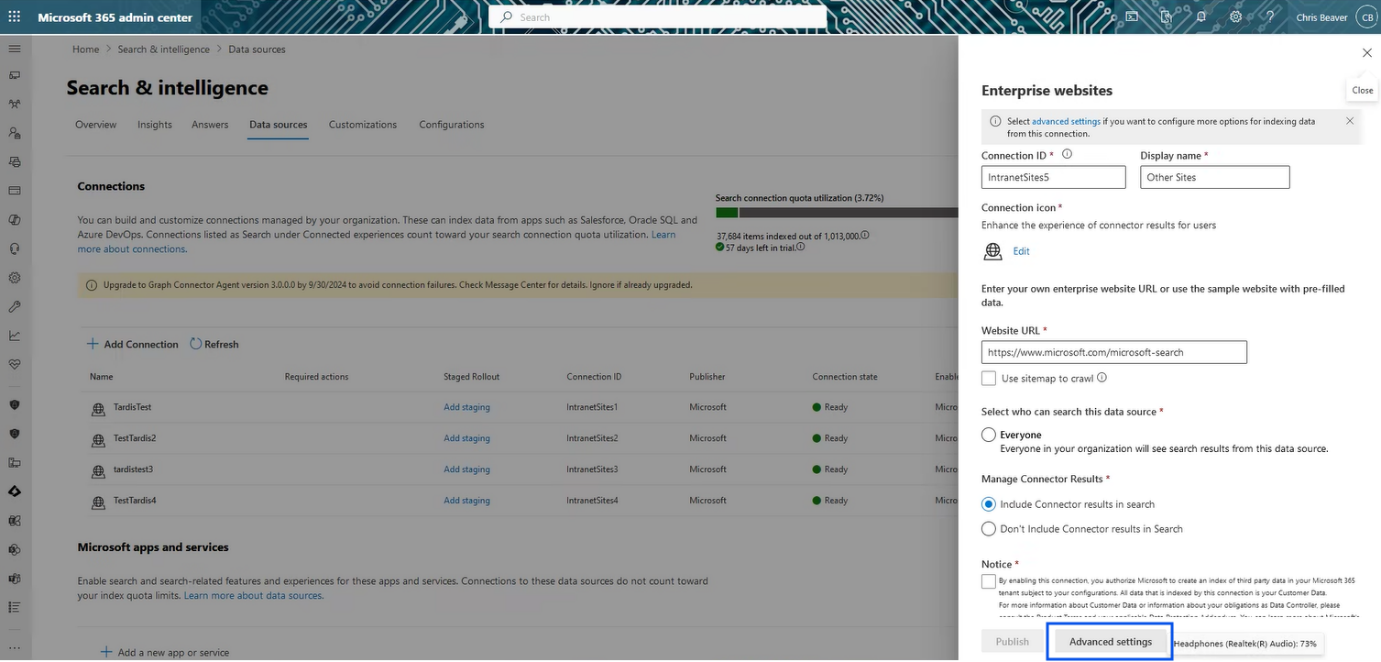Click Add staging for IntranetSites2

467,439
